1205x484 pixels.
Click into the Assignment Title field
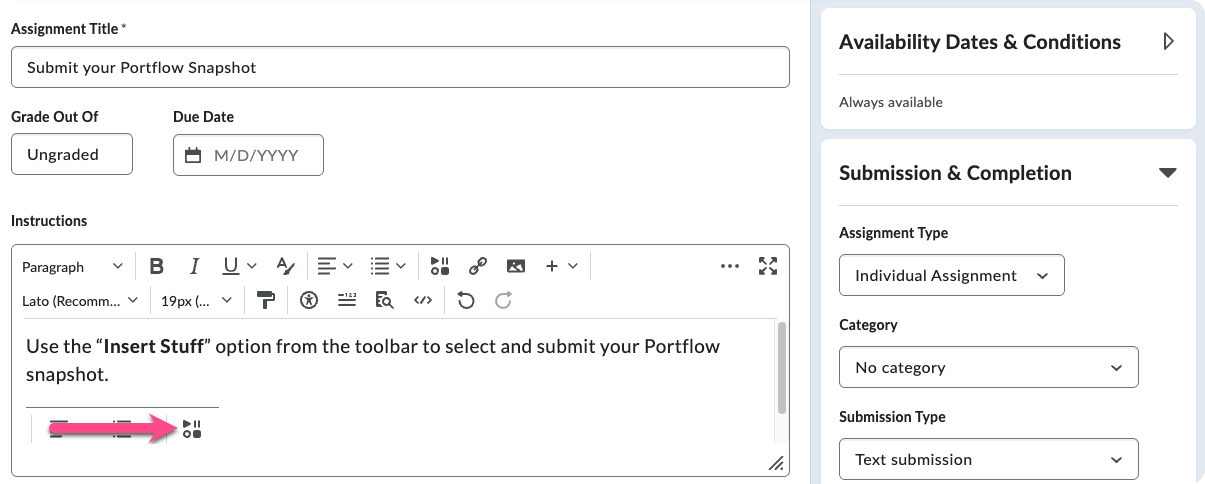(400, 68)
